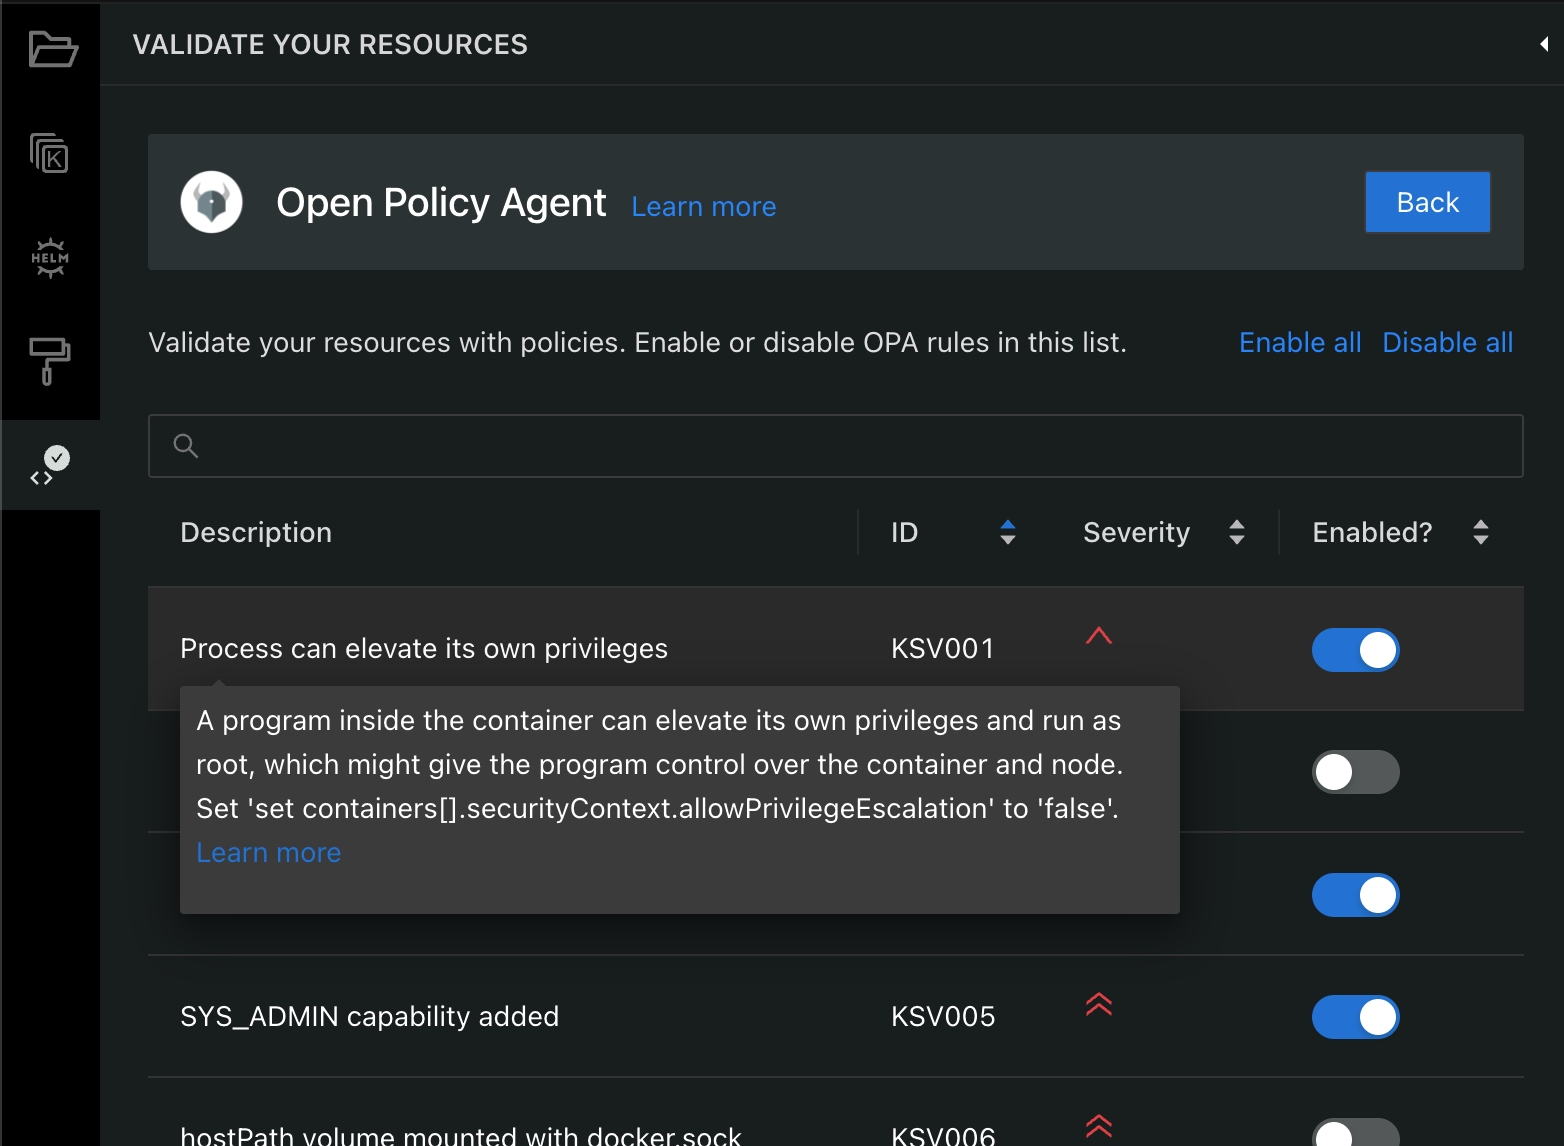
Task: Click Disable all rules
Action: pyautogui.click(x=1447, y=342)
